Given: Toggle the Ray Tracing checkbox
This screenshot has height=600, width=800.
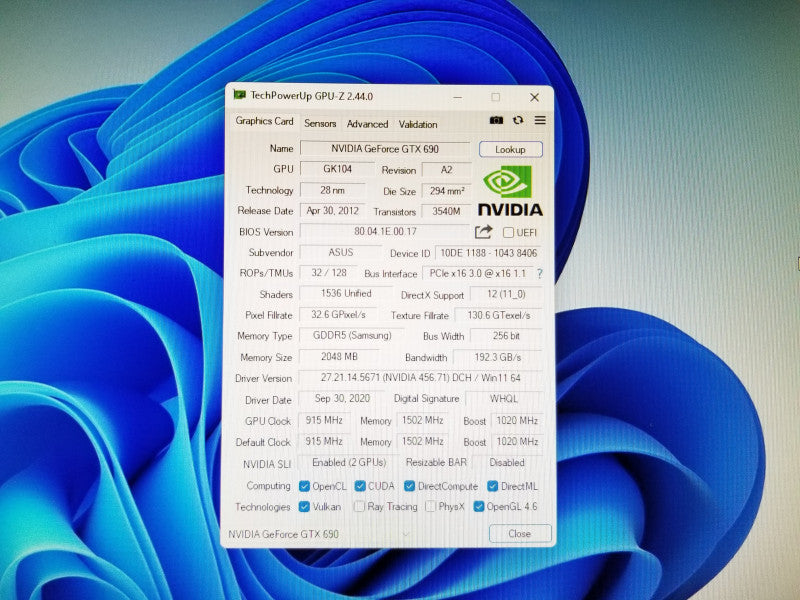Looking at the screenshot, I should tap(360, 507).
